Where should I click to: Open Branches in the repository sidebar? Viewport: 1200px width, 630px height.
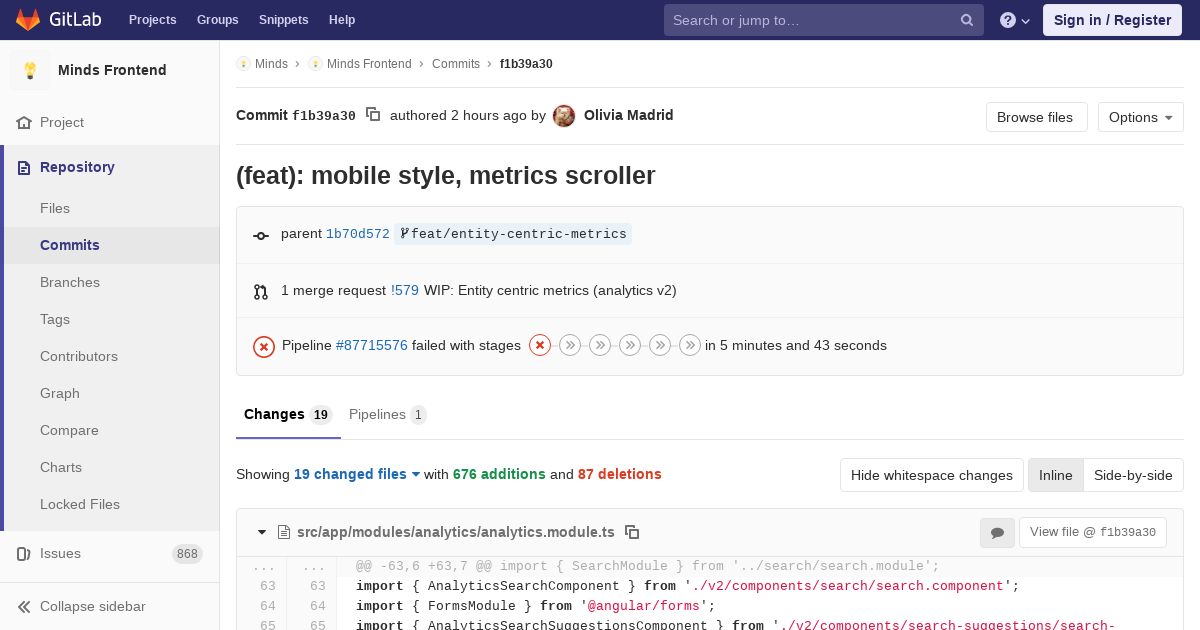(x=70, y=282)
